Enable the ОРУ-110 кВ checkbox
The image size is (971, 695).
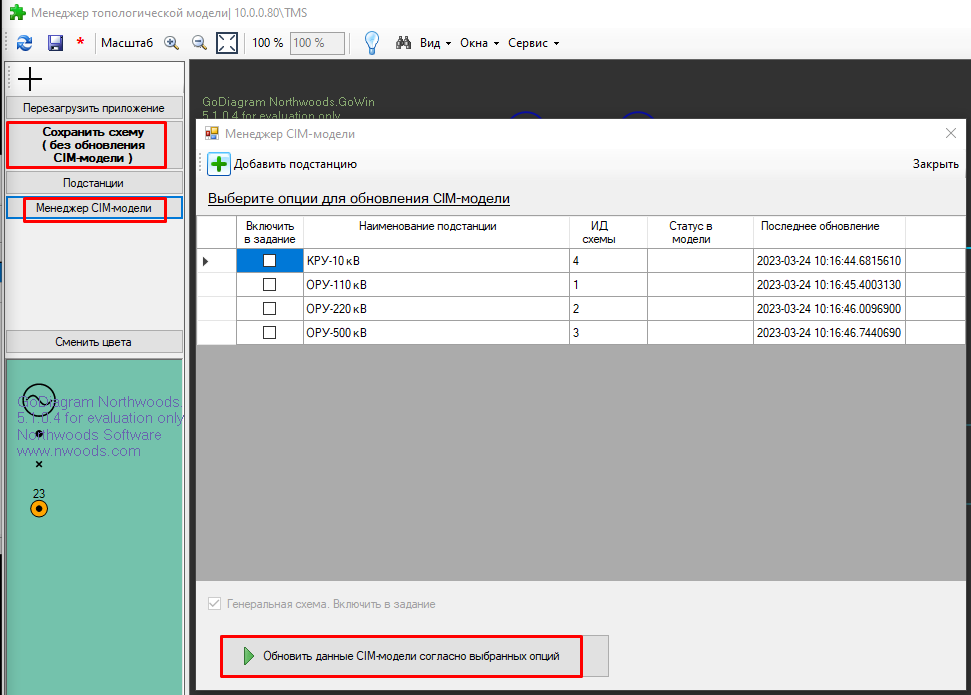coord(269,284)
